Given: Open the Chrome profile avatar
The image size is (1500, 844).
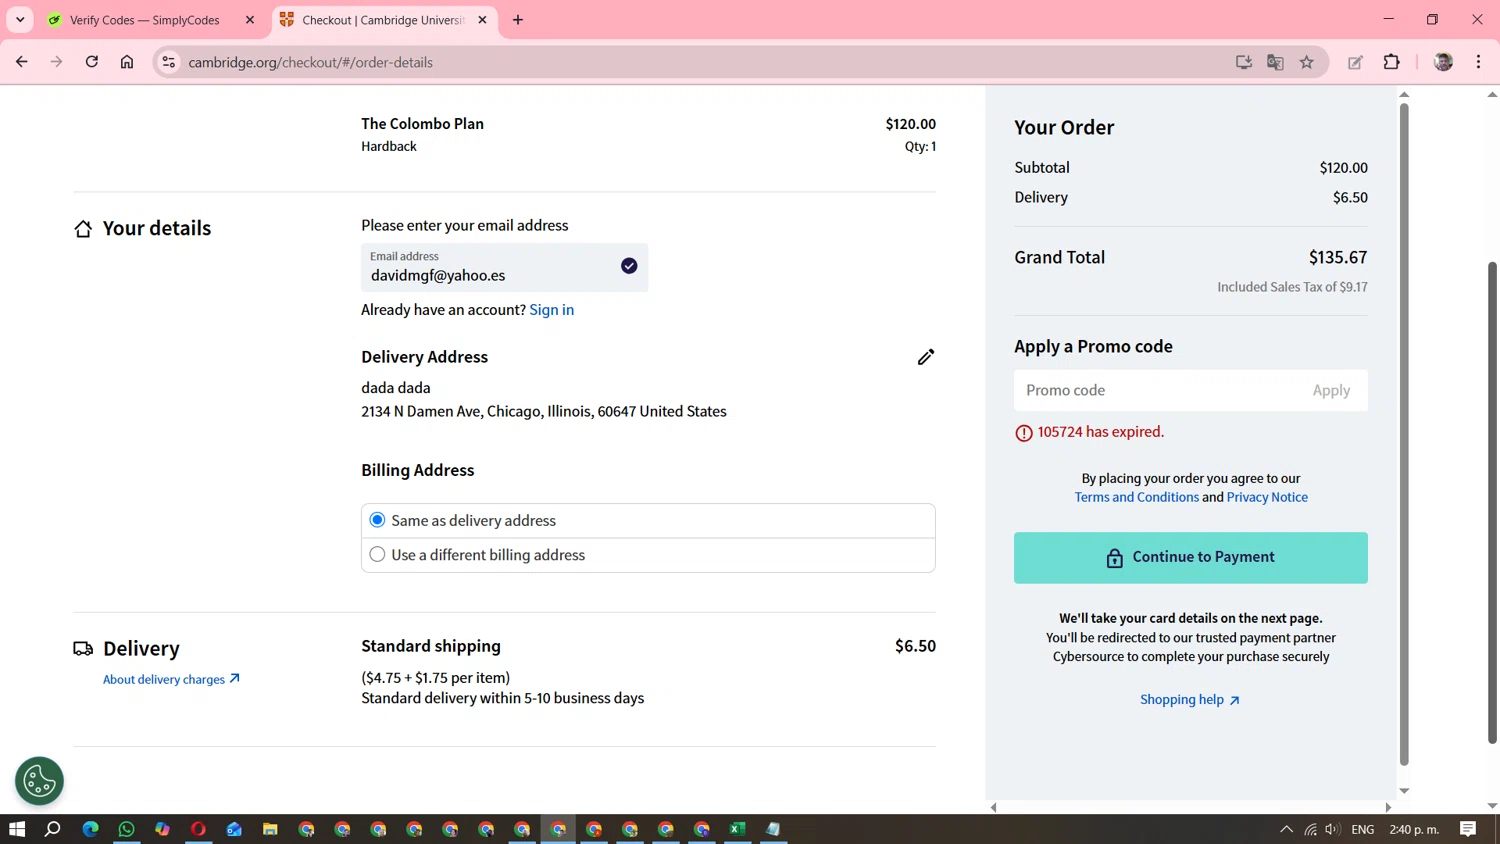Looking at the screenshot, I should tap(1443, 62).
